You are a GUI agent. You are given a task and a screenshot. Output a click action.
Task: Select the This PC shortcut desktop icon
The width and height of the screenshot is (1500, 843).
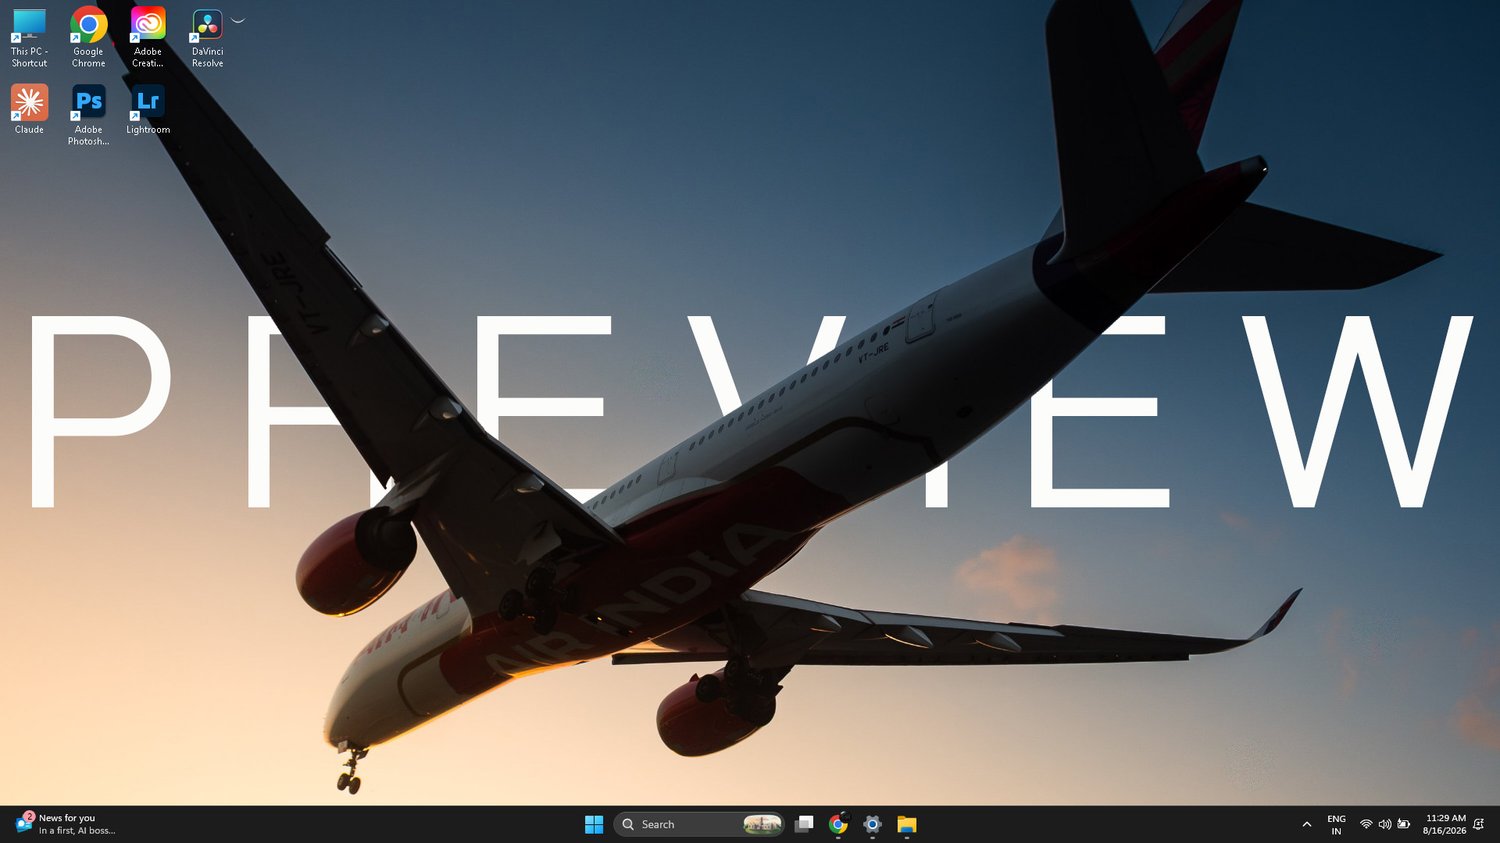point(29,38)
